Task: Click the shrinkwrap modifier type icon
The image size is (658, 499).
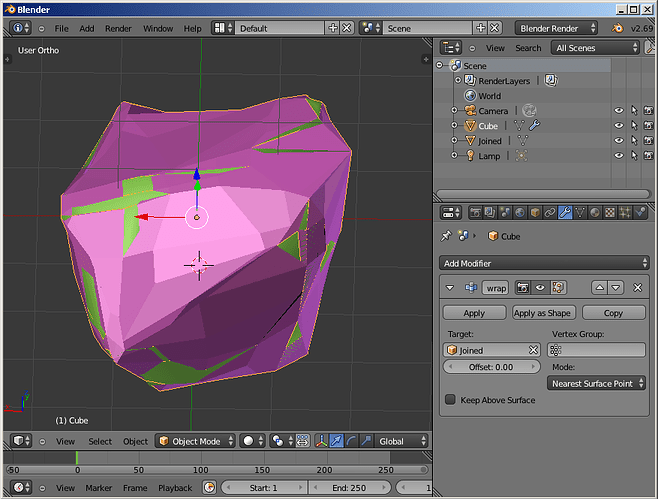Action: click(471, 287)
